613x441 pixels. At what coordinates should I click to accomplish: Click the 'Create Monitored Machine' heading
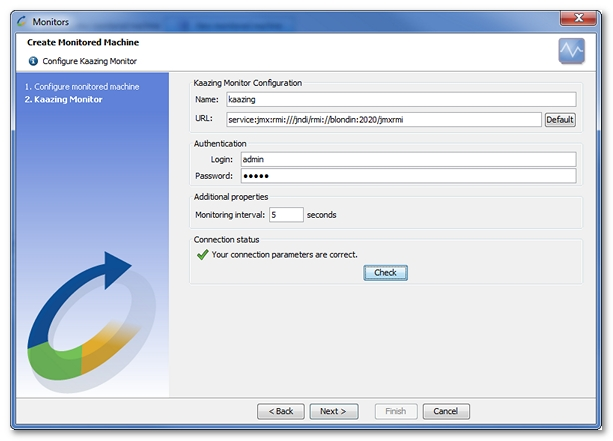point(83,42)
